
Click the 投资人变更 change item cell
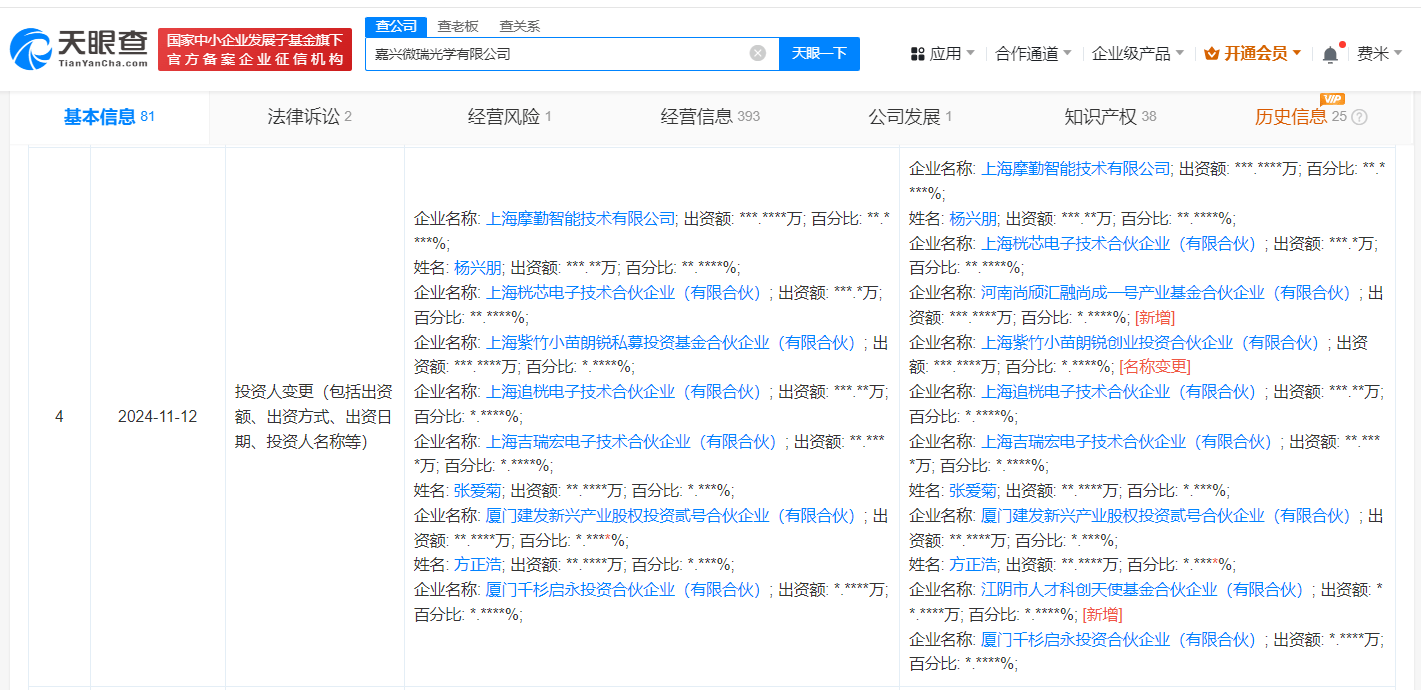(x=314, y=417)
